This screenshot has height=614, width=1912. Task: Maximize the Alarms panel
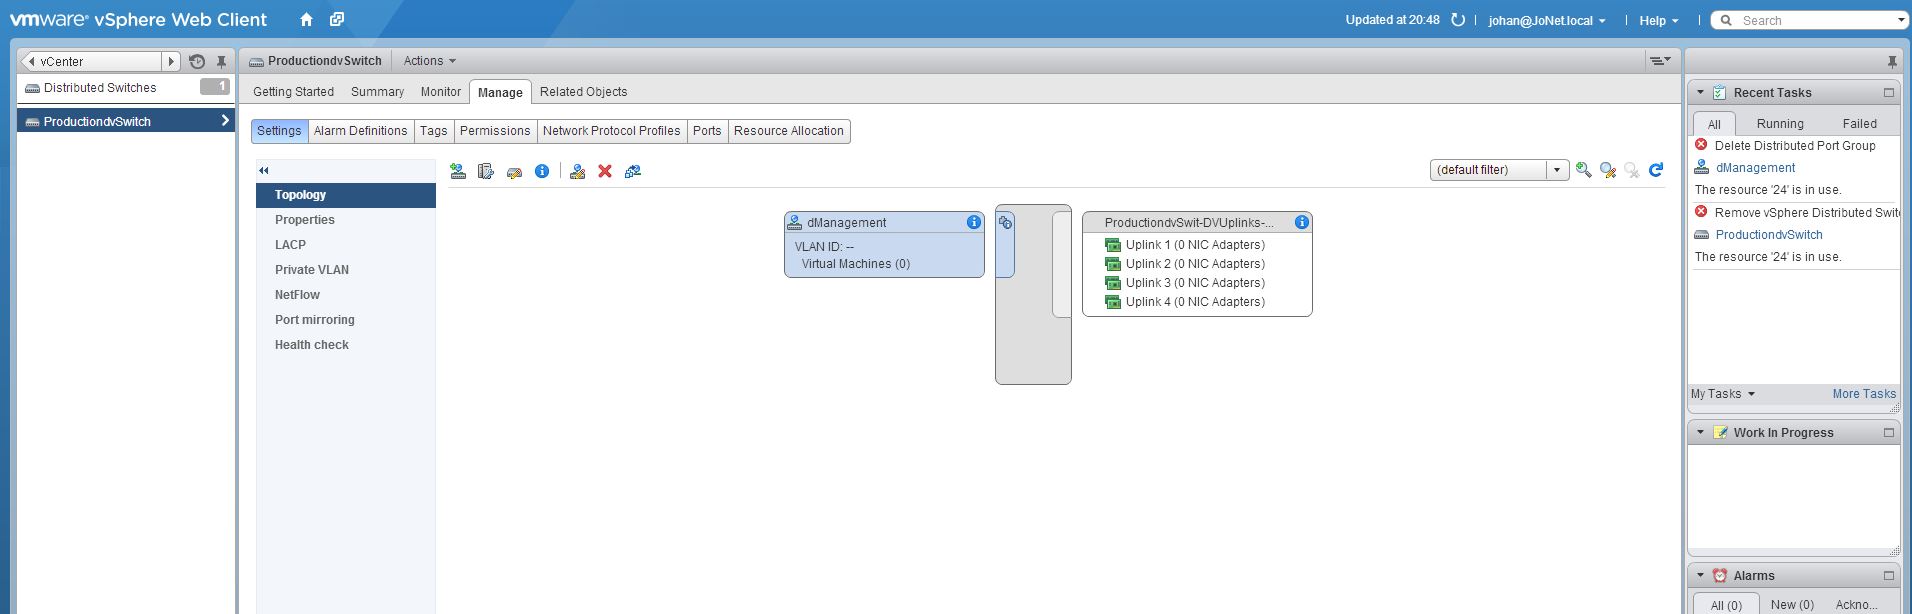[x=1889, y=576]
